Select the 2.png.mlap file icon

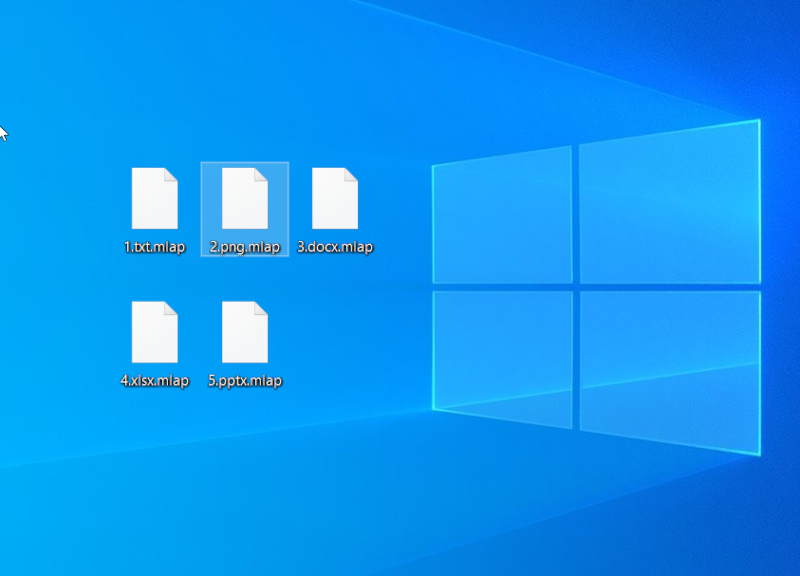point(245,198)
